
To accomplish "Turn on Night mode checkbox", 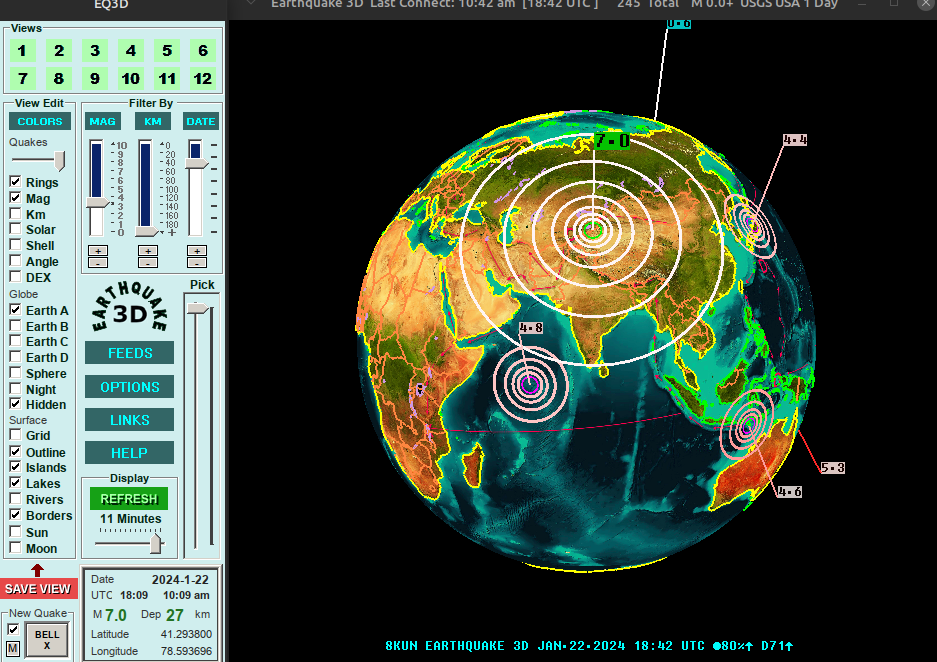I will (x=16, y=388).
